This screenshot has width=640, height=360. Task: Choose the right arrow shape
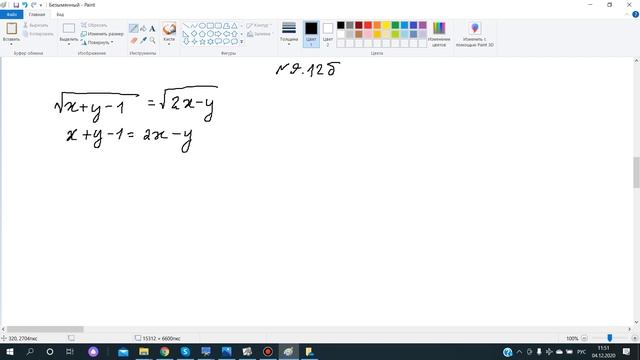[218, 34]
